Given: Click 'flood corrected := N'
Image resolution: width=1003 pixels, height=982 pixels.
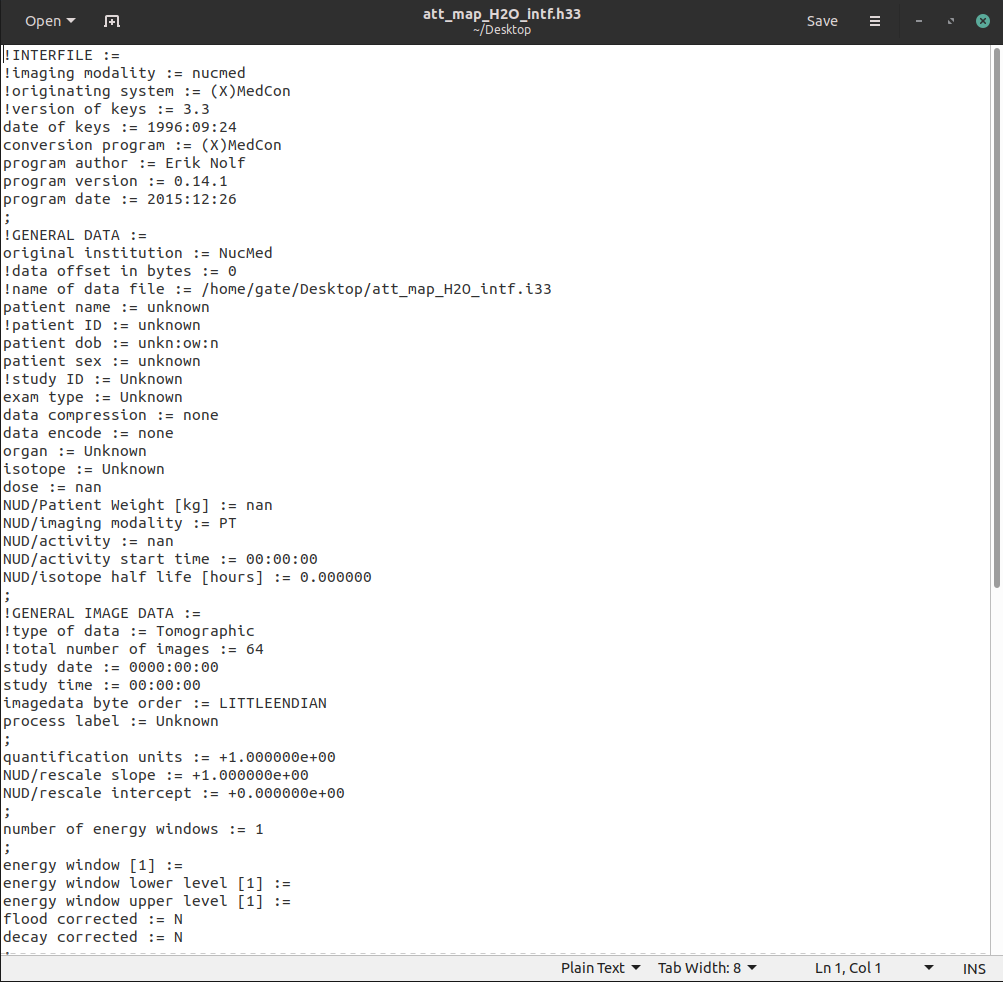Looking at the screenshot, I should click(93, 919).
